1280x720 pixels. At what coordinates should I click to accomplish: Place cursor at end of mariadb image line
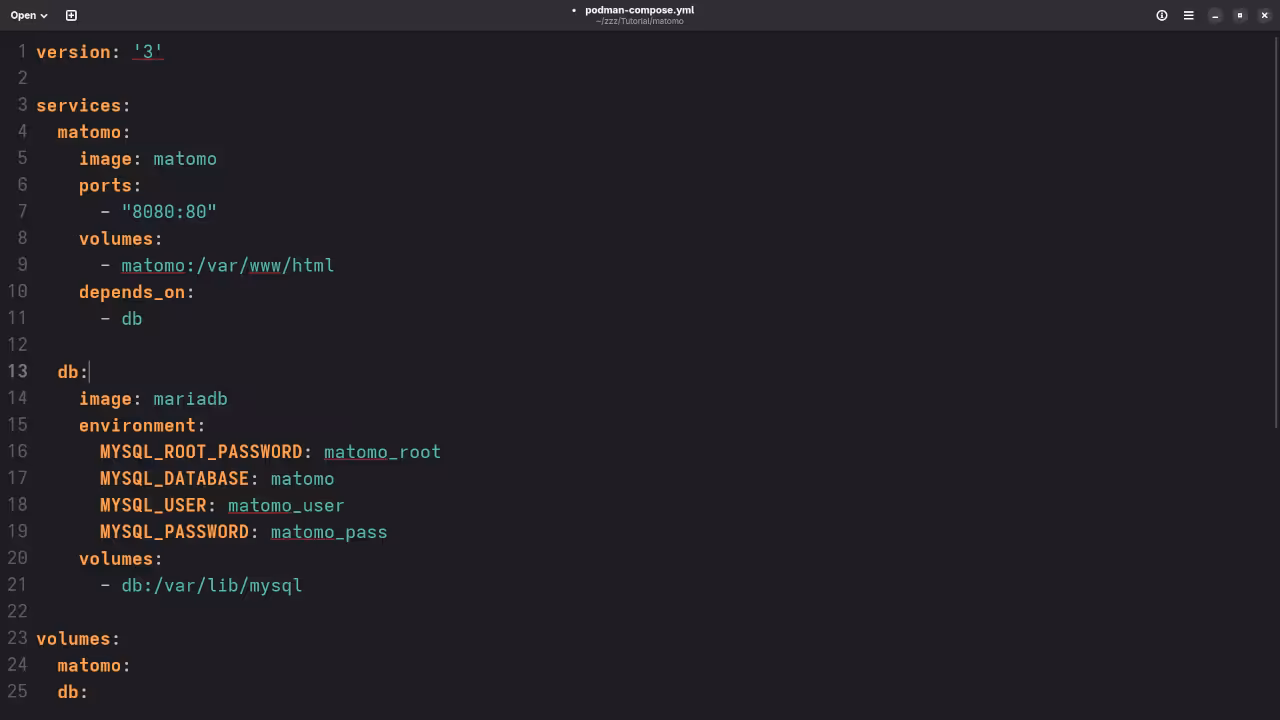[228, 399]
